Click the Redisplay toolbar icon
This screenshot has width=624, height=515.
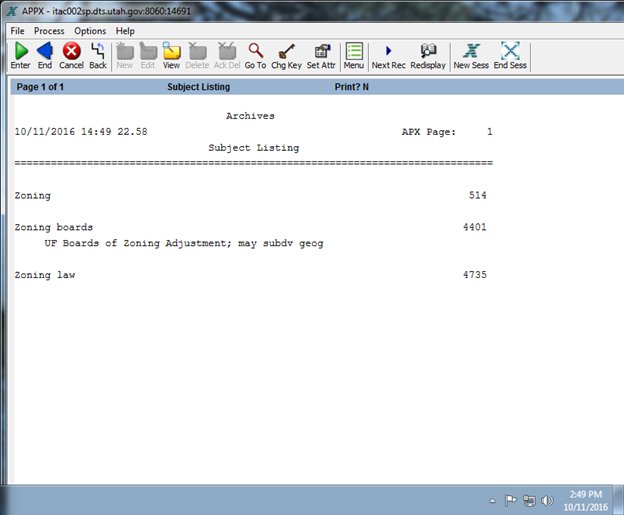[428, 51]
